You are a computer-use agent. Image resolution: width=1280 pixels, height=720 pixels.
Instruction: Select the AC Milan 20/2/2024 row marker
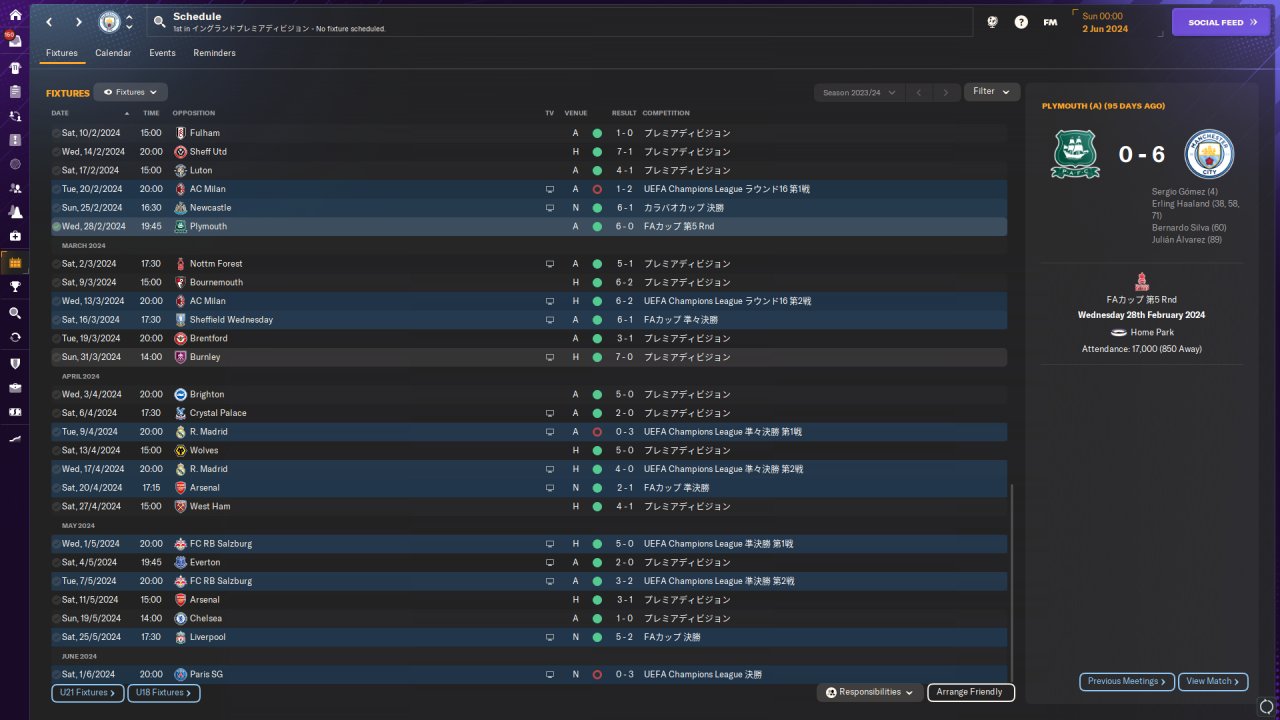point(56,189)
